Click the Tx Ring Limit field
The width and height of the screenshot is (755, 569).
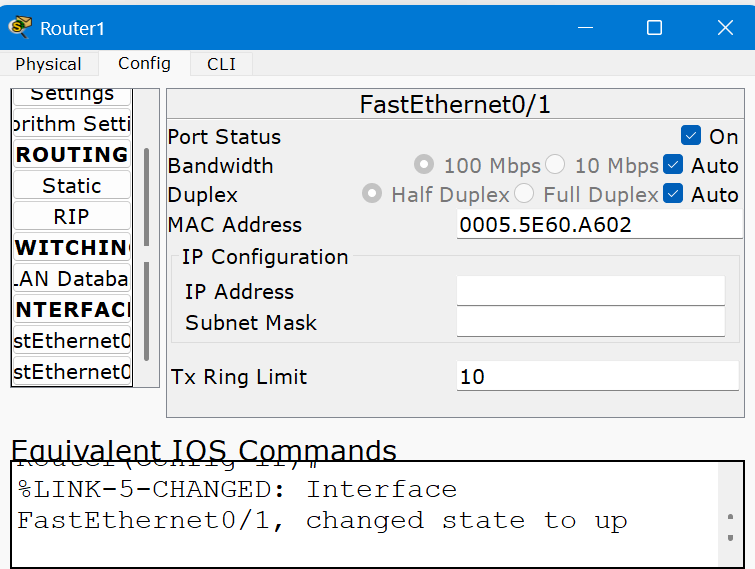[x=598, y=377]
